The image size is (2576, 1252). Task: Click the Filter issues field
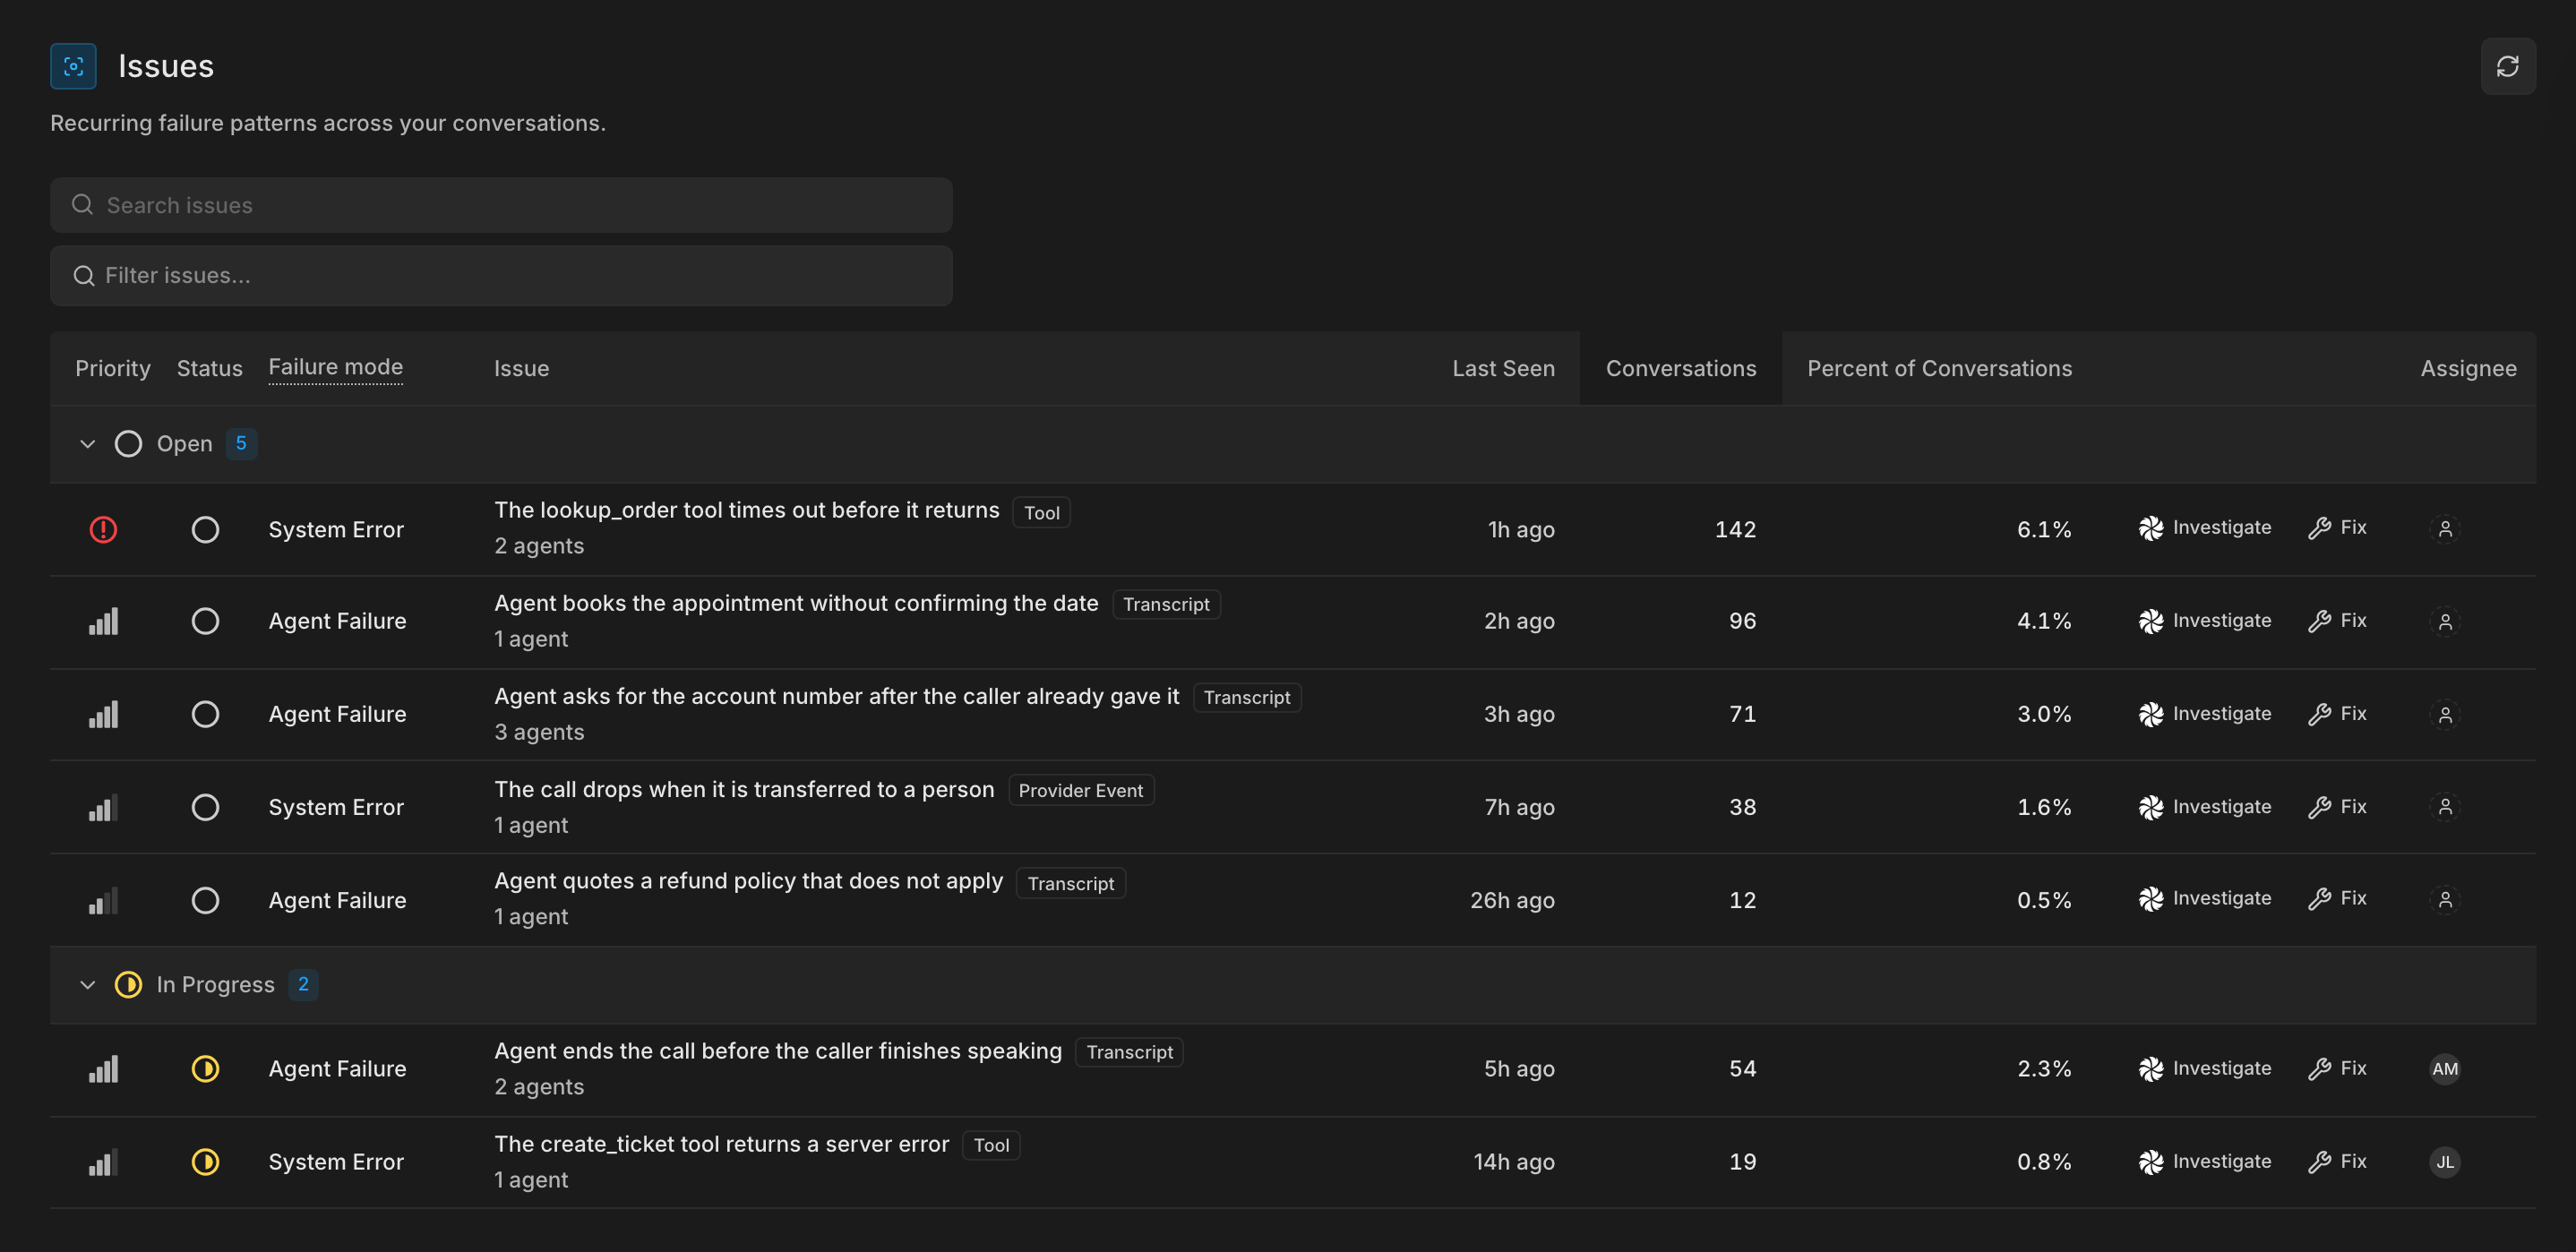click(x=501, y=275)
